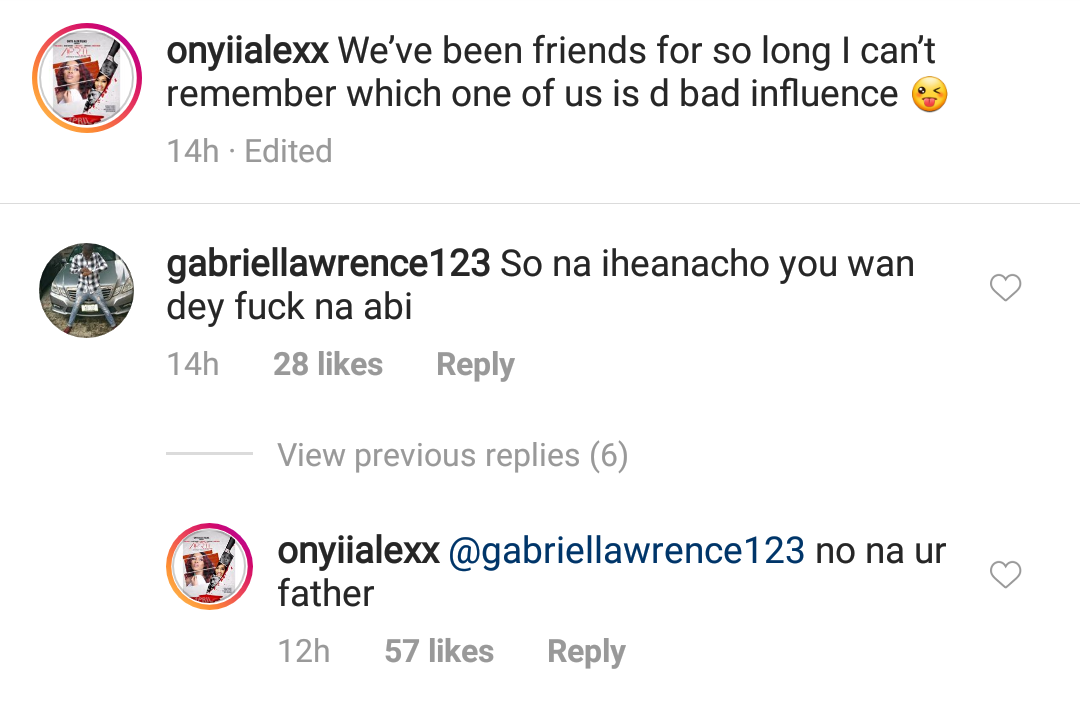Follow the @gabriellawrence123 mention link
Image resolution: width=1080 pixels, height=714 pixels.
point(627,551)
